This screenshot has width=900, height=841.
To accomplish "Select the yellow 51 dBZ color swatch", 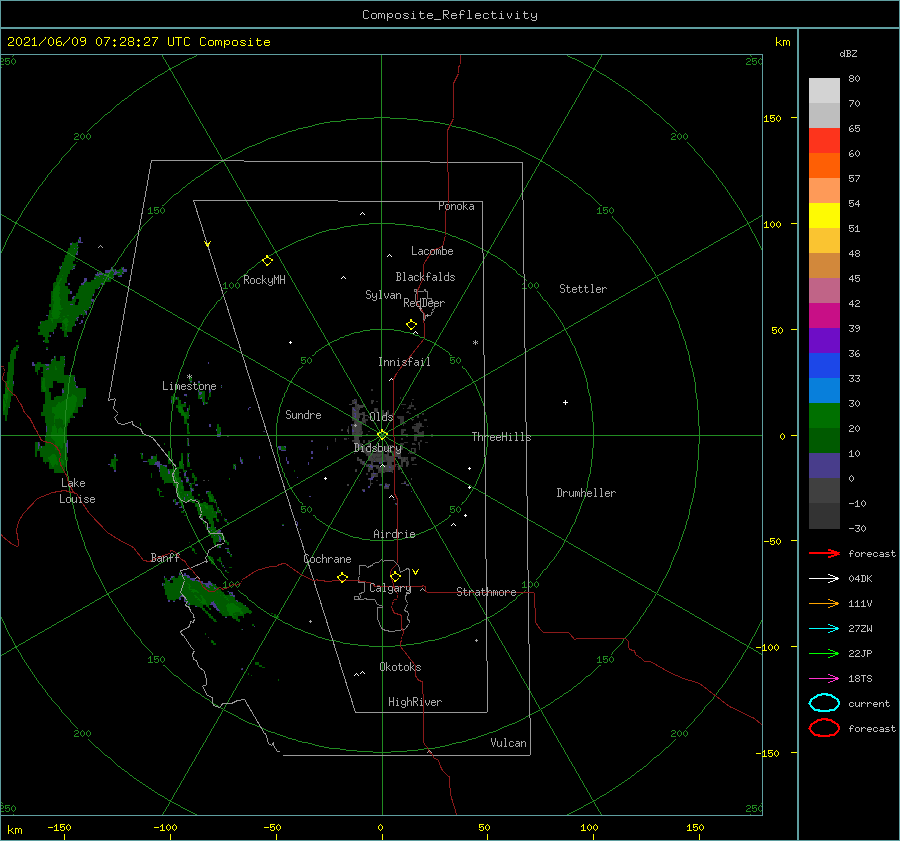I will (x=824, y=215).
